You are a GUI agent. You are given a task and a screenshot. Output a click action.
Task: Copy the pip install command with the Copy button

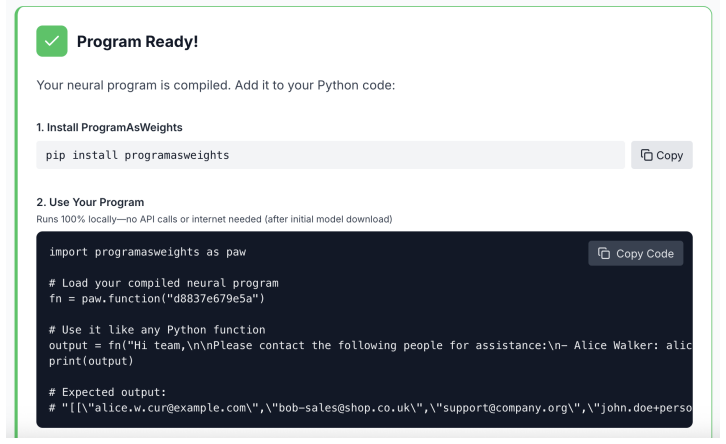point(662,155)
